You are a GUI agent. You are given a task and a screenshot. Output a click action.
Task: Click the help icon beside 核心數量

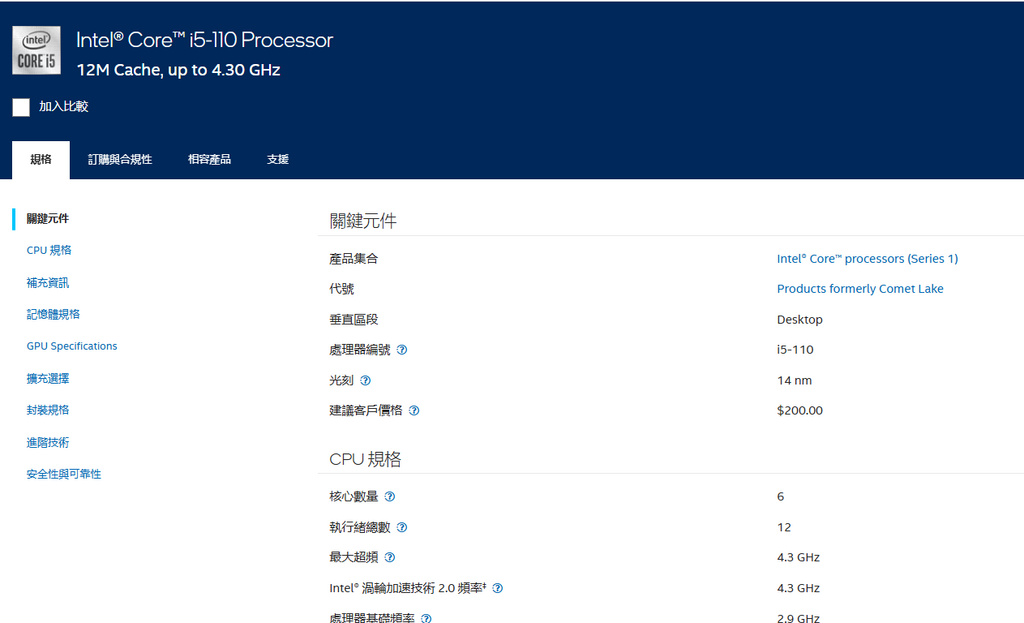[390, 496]
